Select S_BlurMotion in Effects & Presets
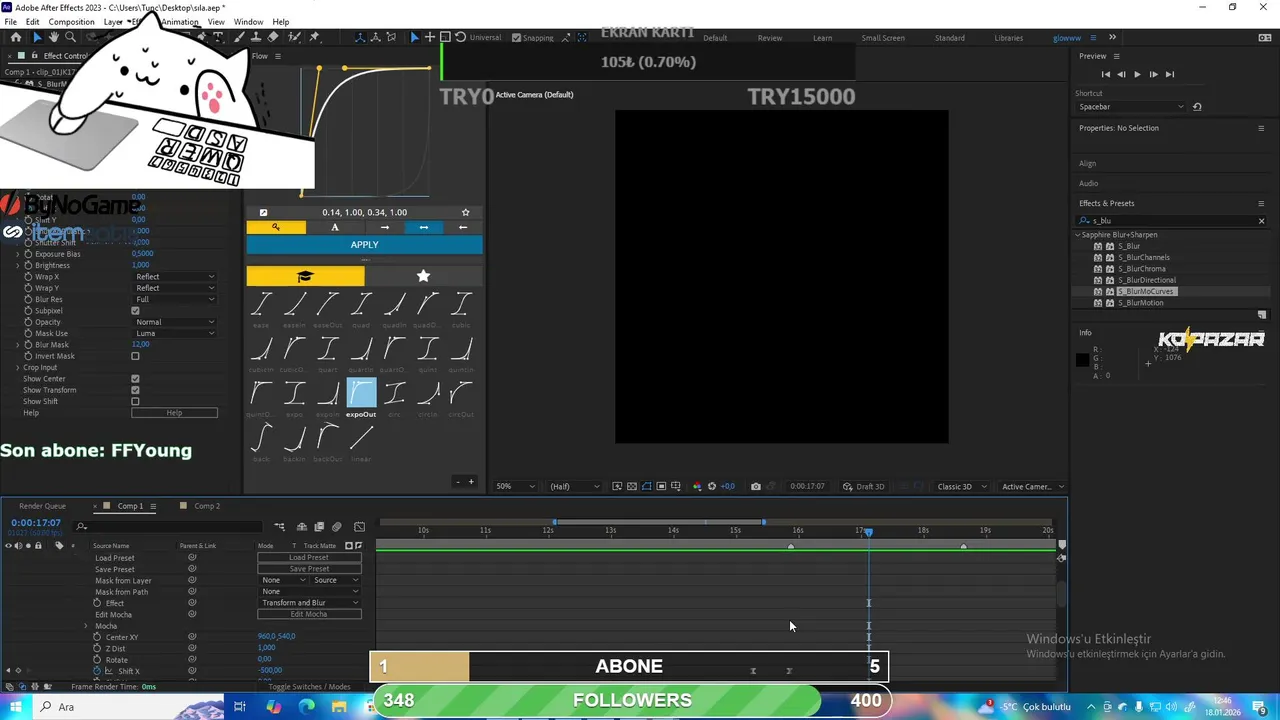Image resolution: width=1280 pixels, height=720 pixels. point(1140,303)
